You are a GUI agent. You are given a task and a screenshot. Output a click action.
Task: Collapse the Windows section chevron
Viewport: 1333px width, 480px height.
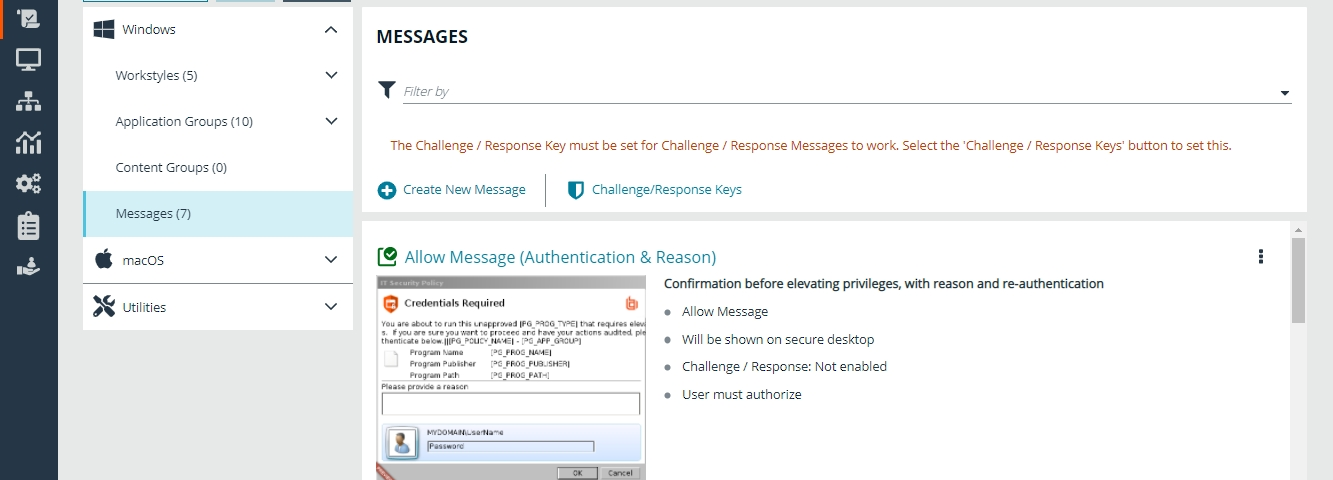click(x=331, y=30)
